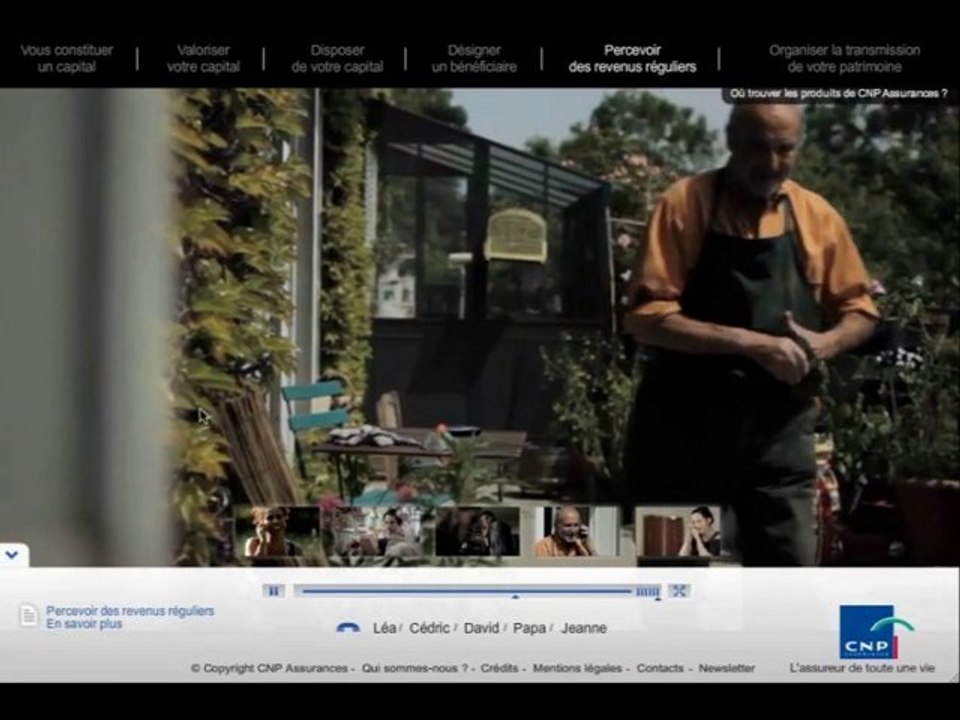
Task: Choose Léa's story link
Action: pos(384,628)
